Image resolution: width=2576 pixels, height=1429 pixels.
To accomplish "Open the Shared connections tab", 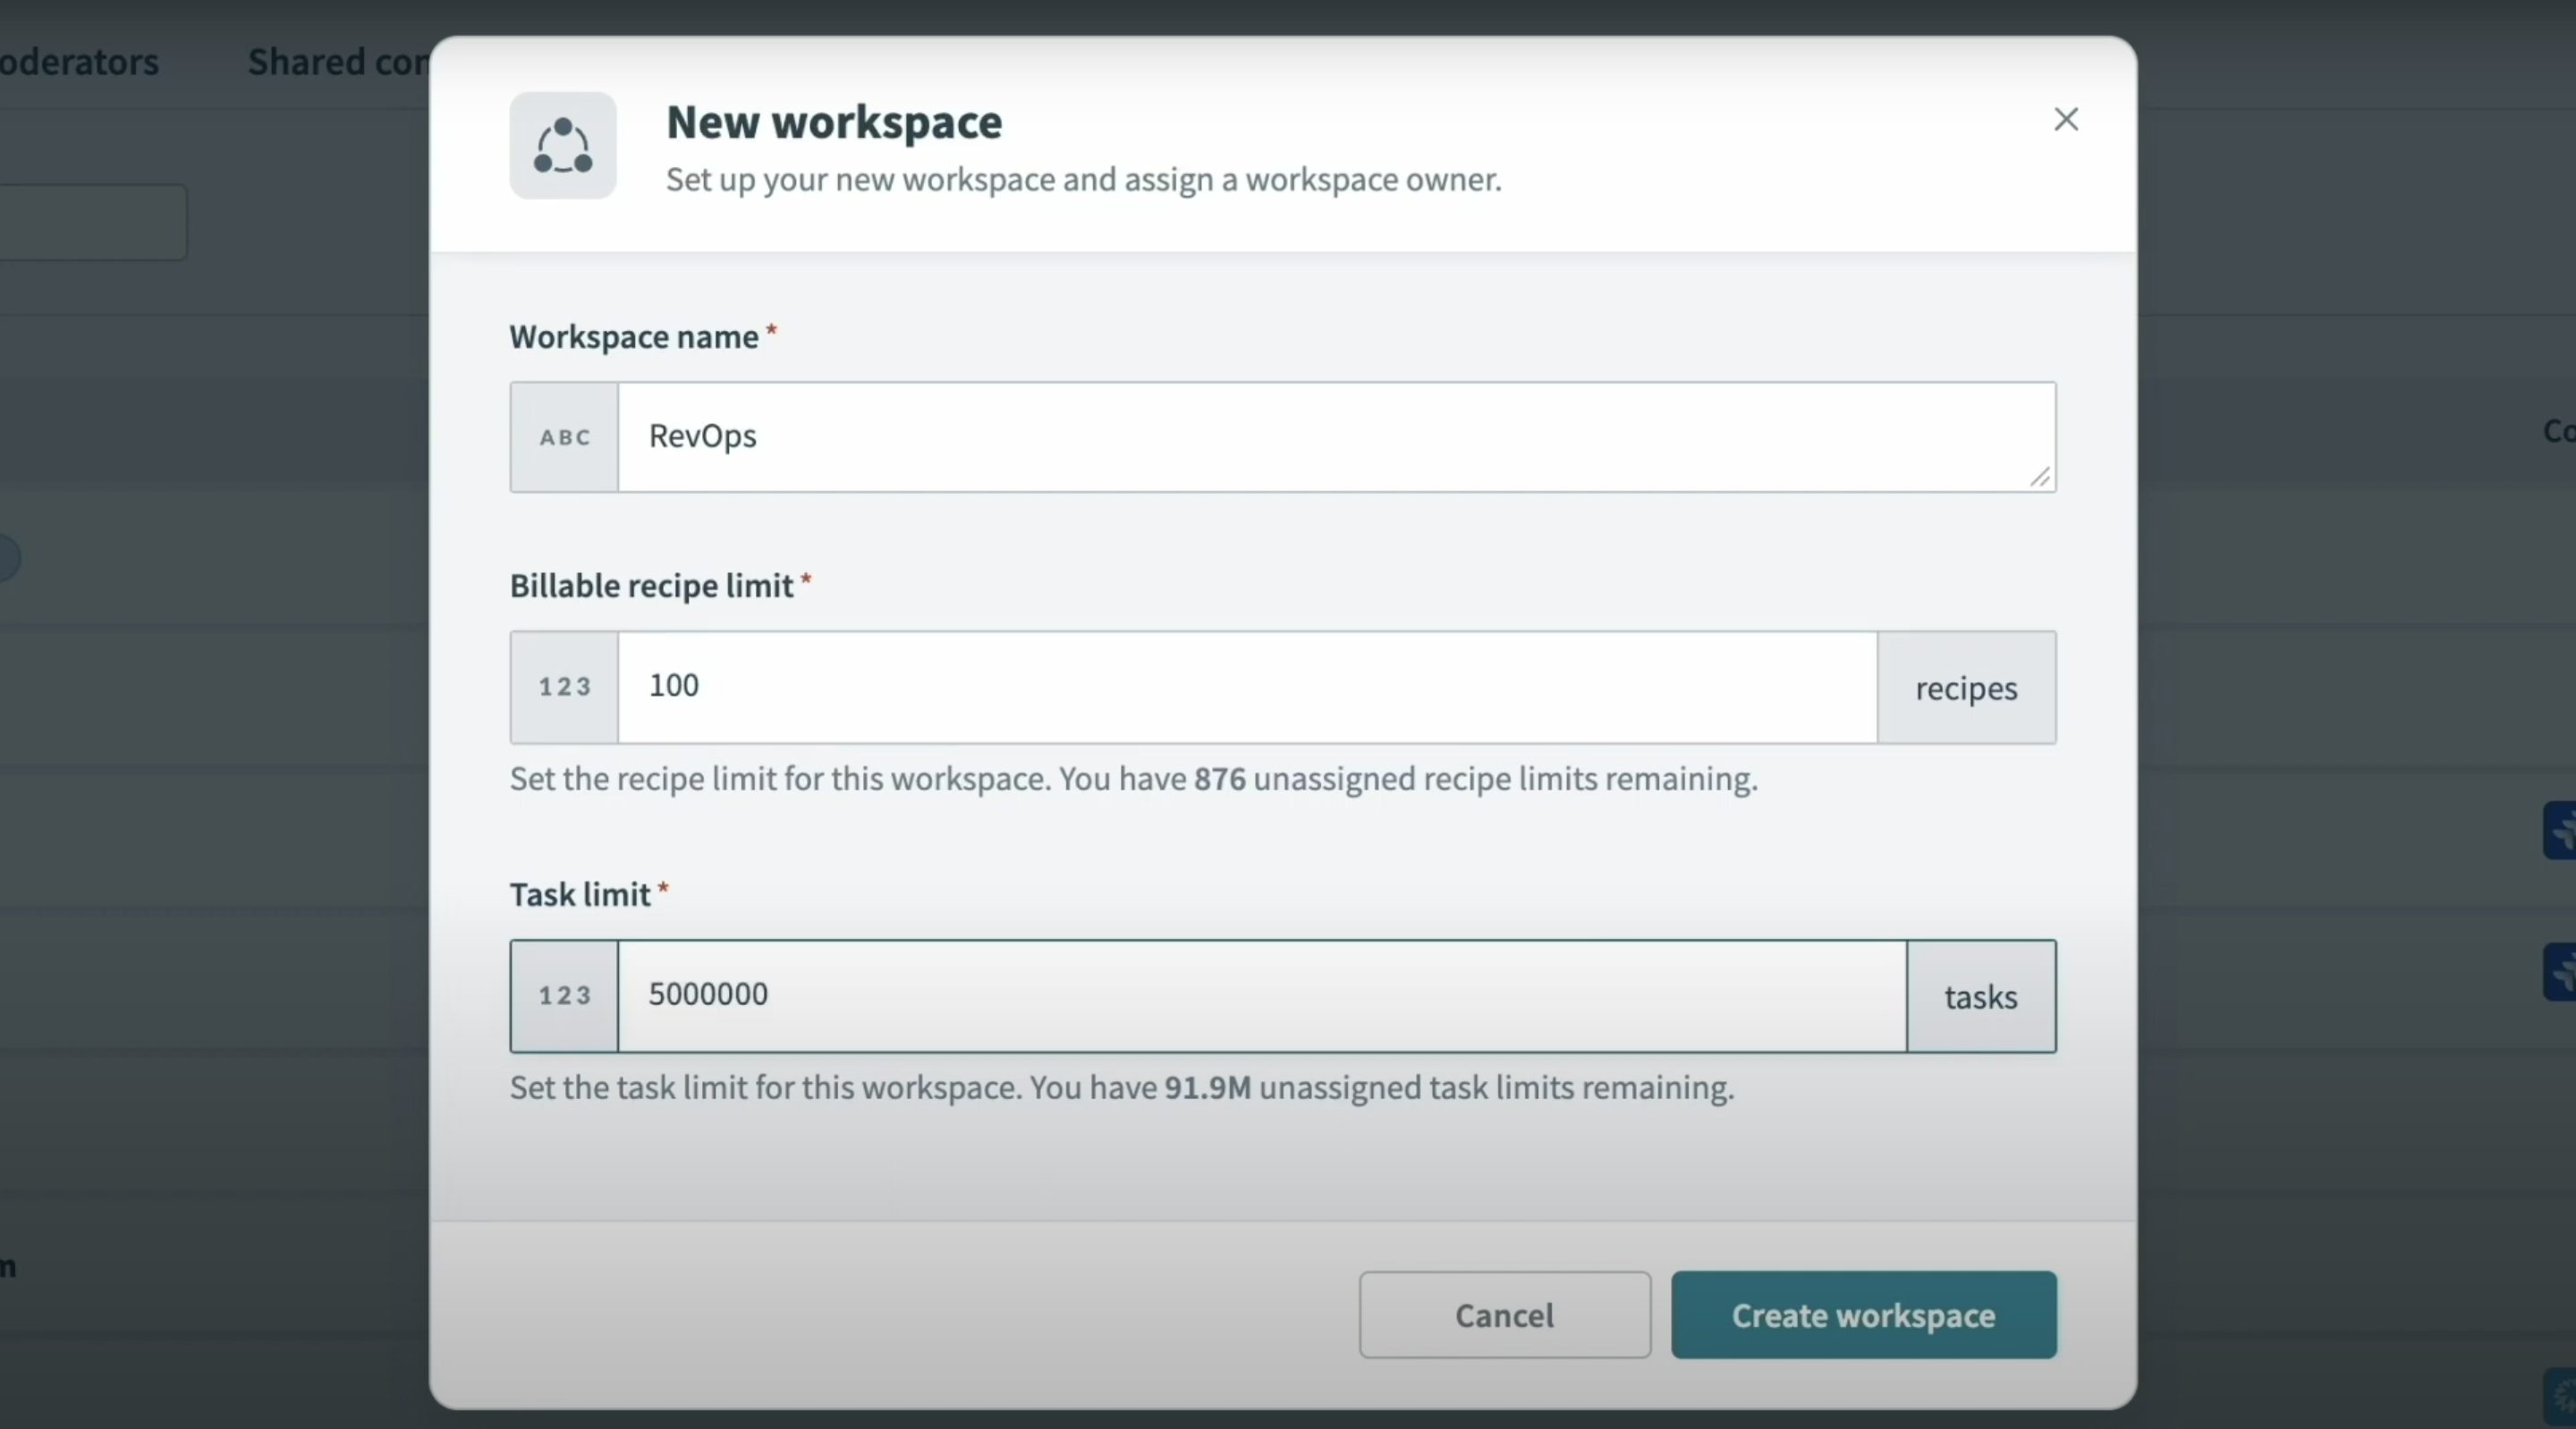I will pyautogui.click(x=338, y=62).
